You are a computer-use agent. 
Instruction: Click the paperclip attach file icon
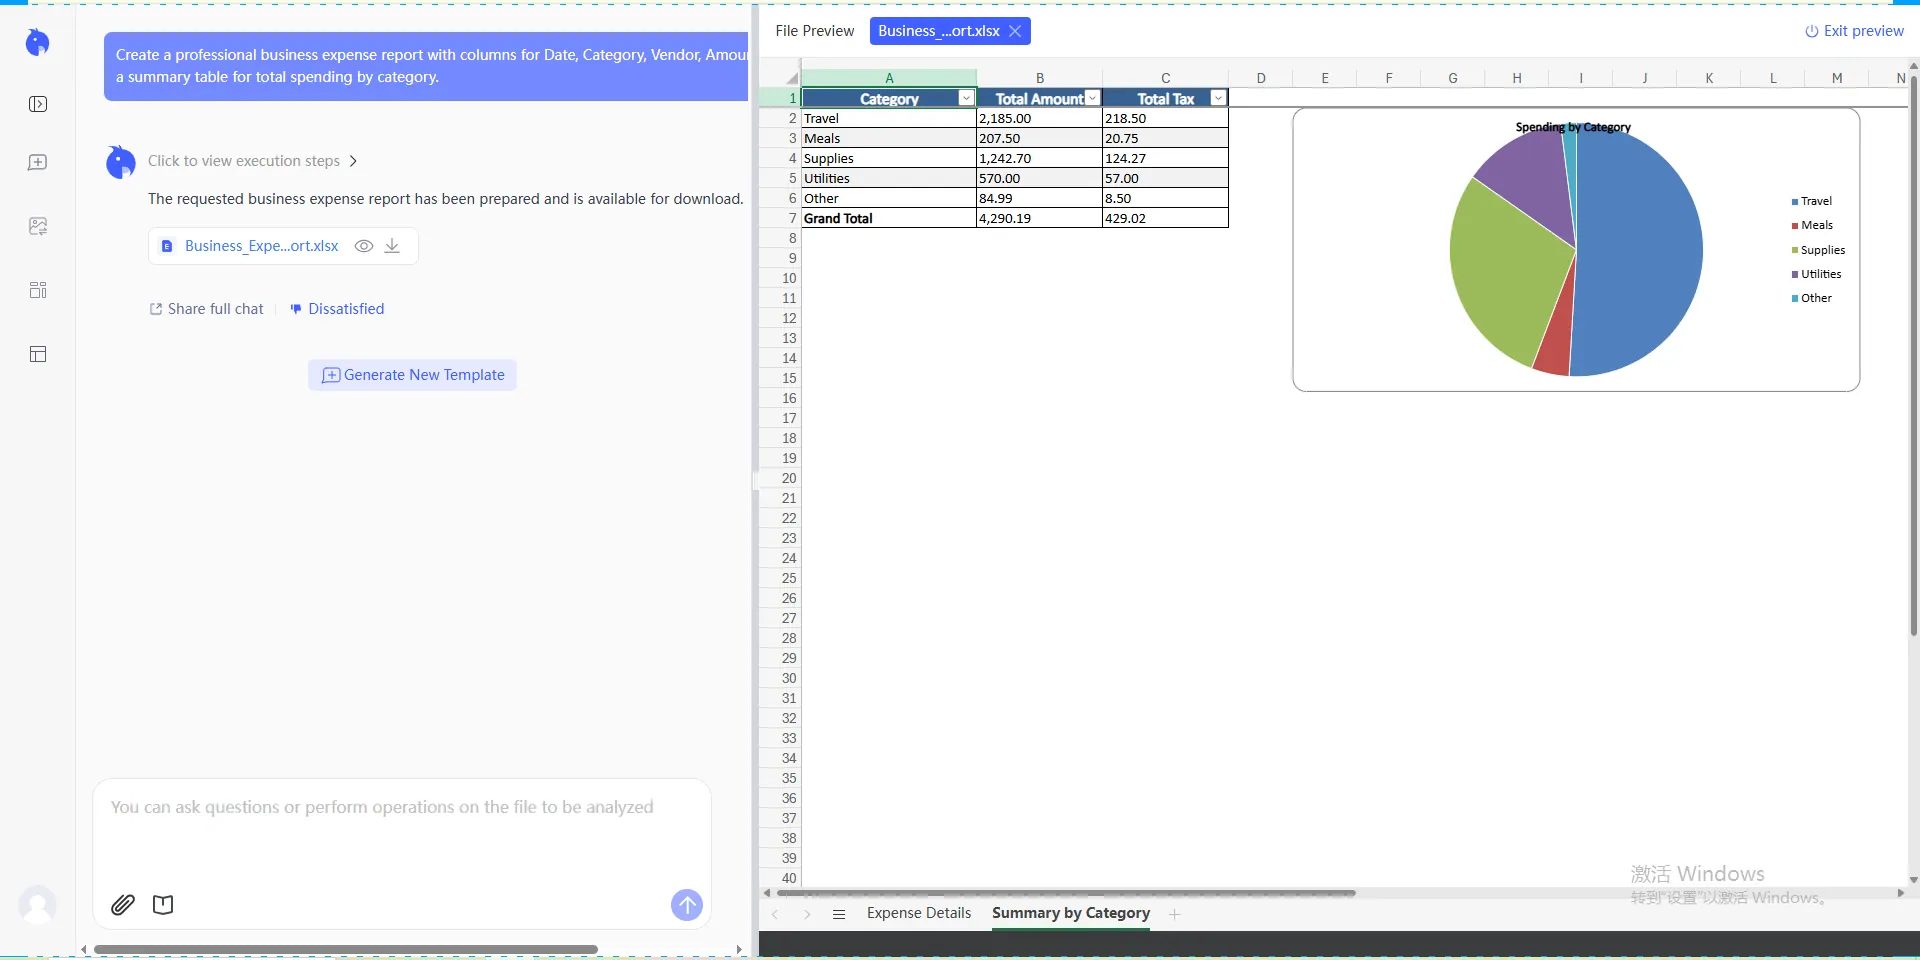(x=123, y=905)
